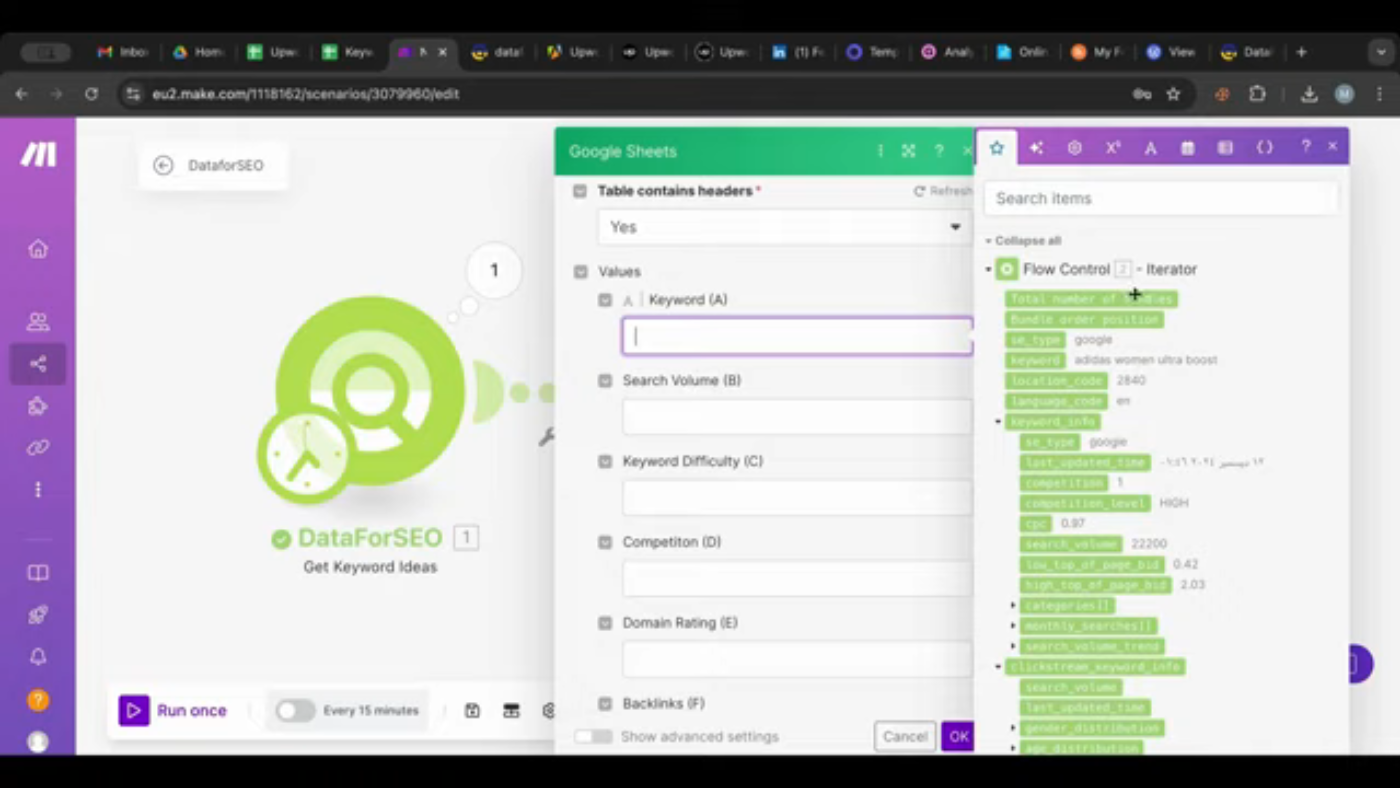This screenshot has width=1400, height=788.
Task: Open the calendar date functions tab
Action: click(1187, 147)
